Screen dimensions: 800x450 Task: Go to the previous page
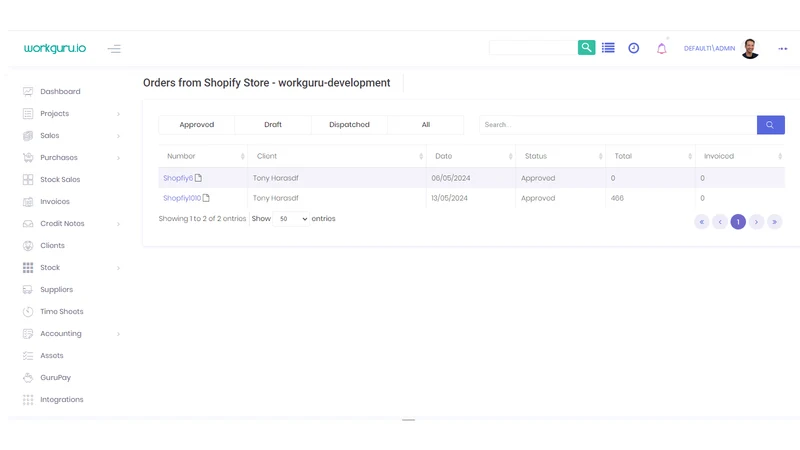(x=720, y=222)
